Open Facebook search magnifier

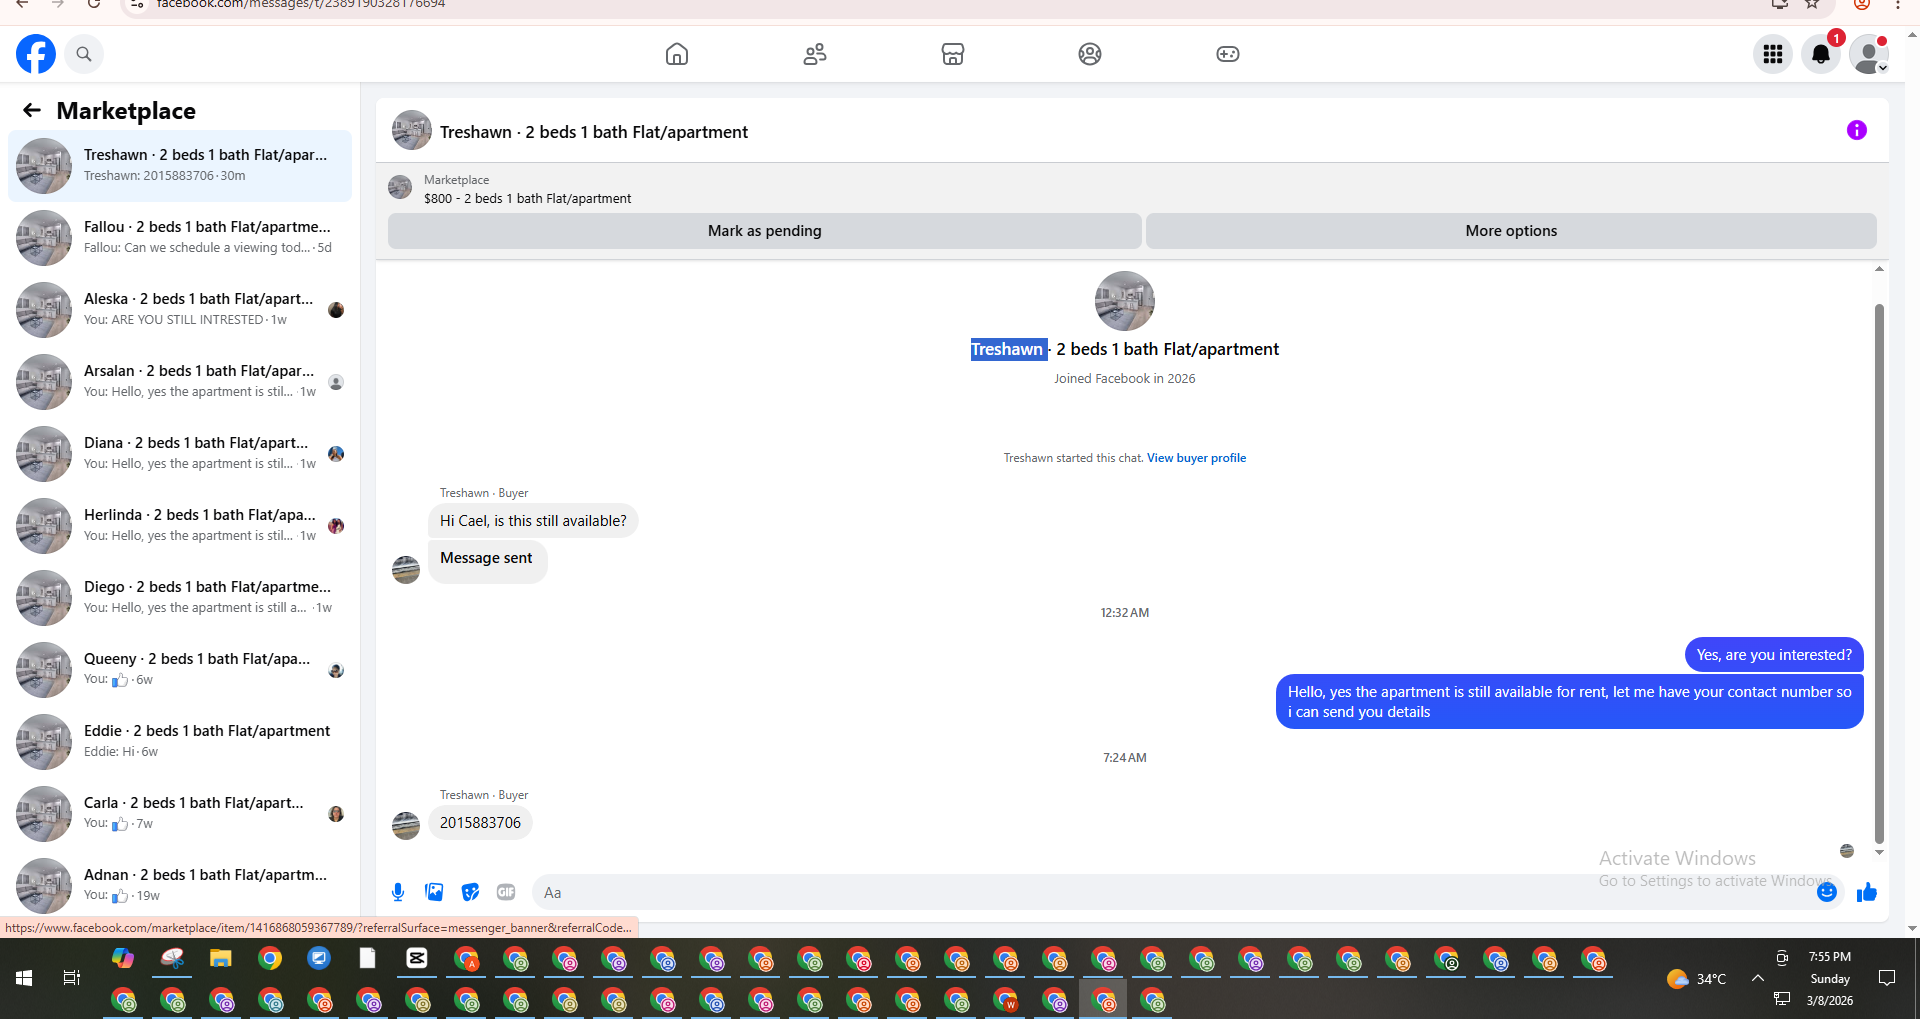[84, 54]
